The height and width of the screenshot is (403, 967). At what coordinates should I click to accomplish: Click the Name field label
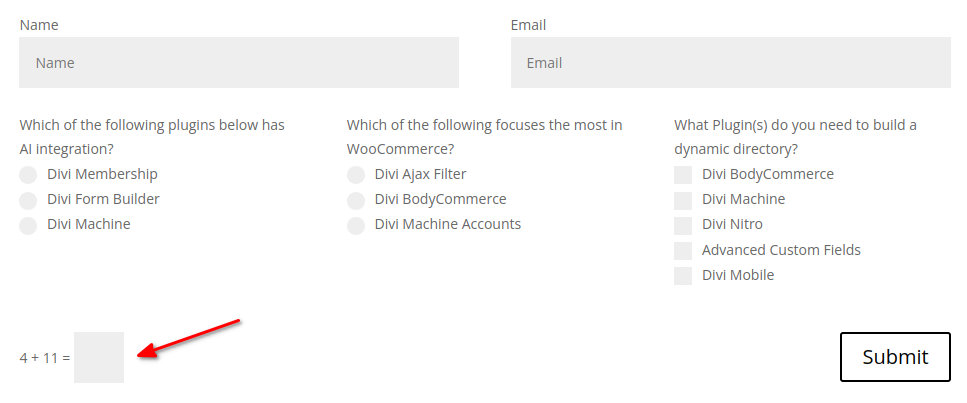(x=39, y=25)
